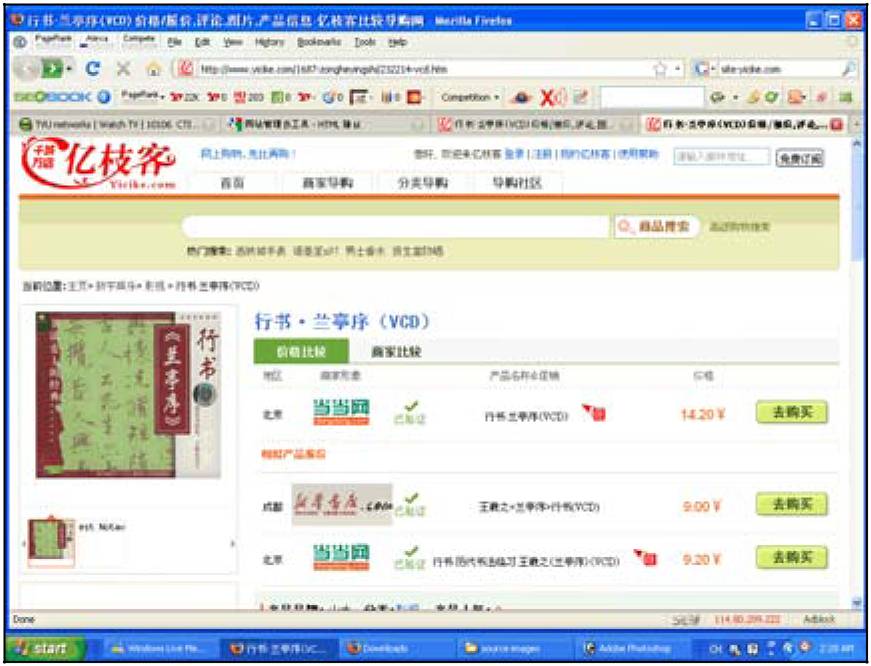Screen dimensions: 871x666
Task: Open the dropdown arrow next to bookmark star
Action: click(678, 69)
